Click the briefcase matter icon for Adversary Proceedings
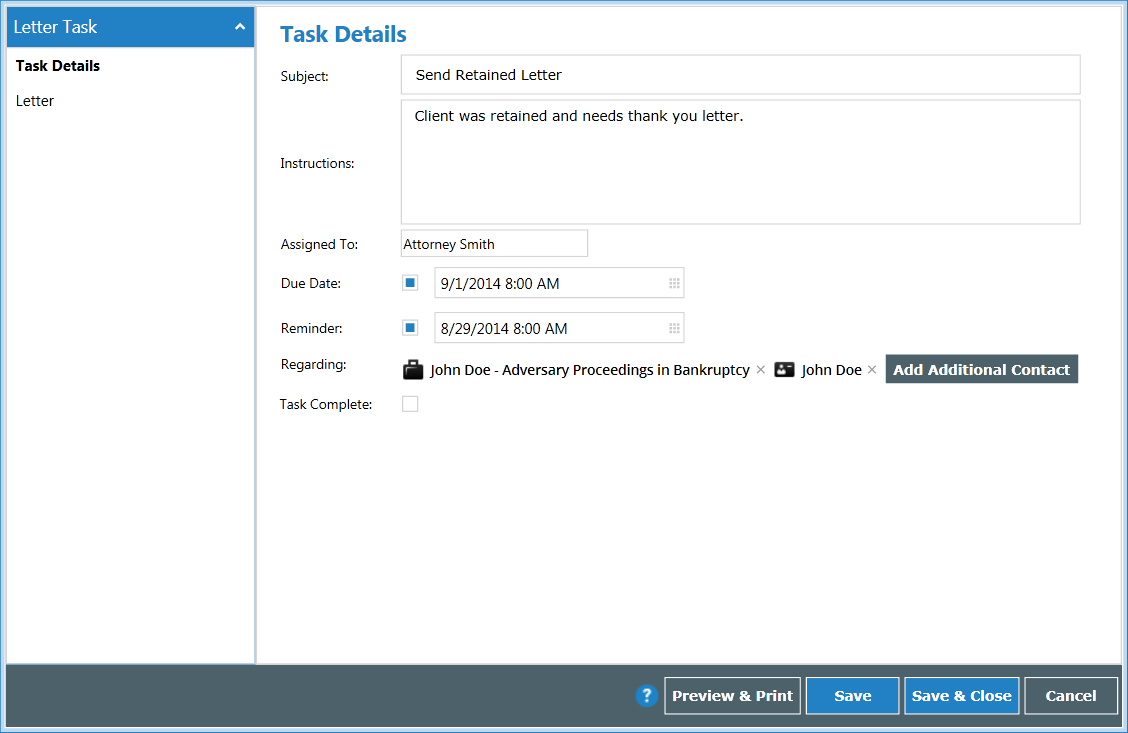The width and height of the screenshot is (1128, 733). click(413, 369)
